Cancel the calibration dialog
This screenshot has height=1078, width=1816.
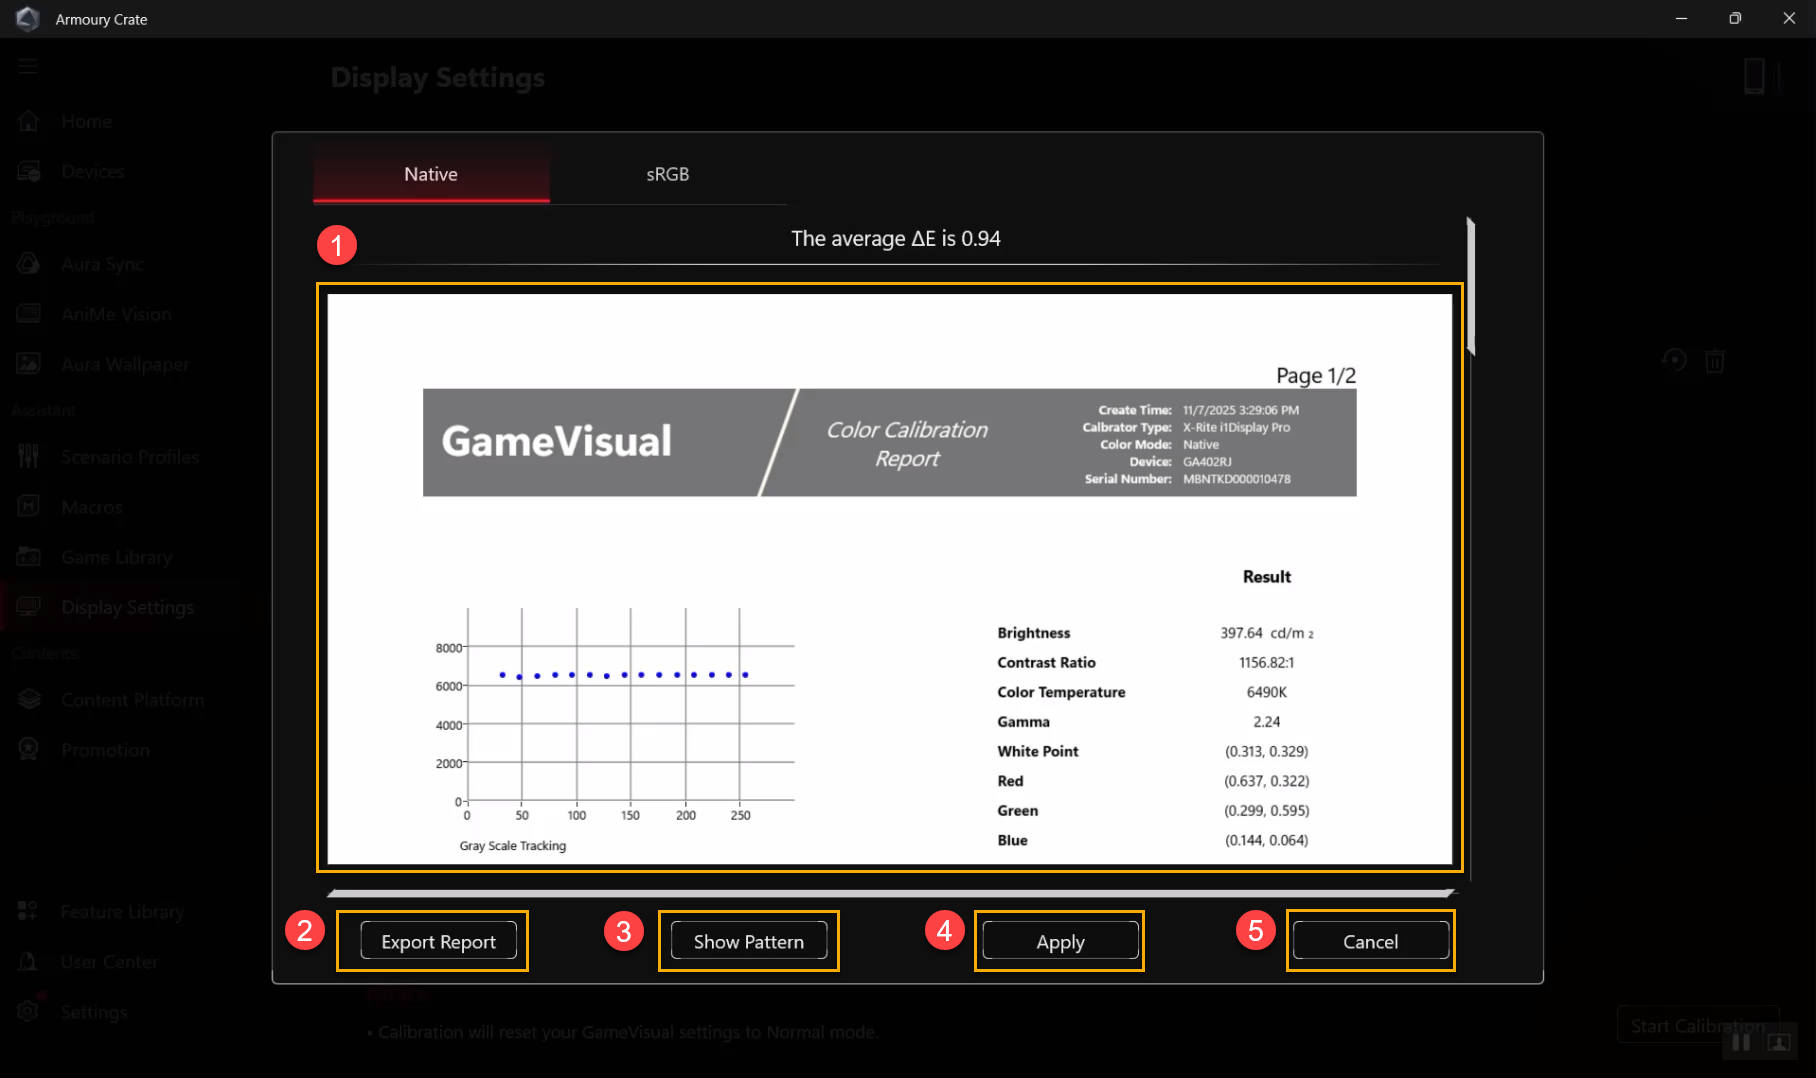point(1370,941)
